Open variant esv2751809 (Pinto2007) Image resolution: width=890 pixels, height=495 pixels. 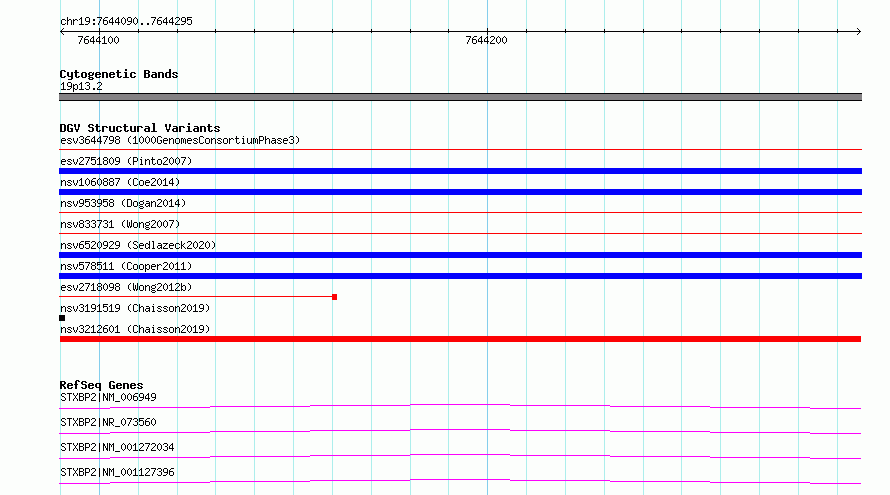tap(126, 161)
